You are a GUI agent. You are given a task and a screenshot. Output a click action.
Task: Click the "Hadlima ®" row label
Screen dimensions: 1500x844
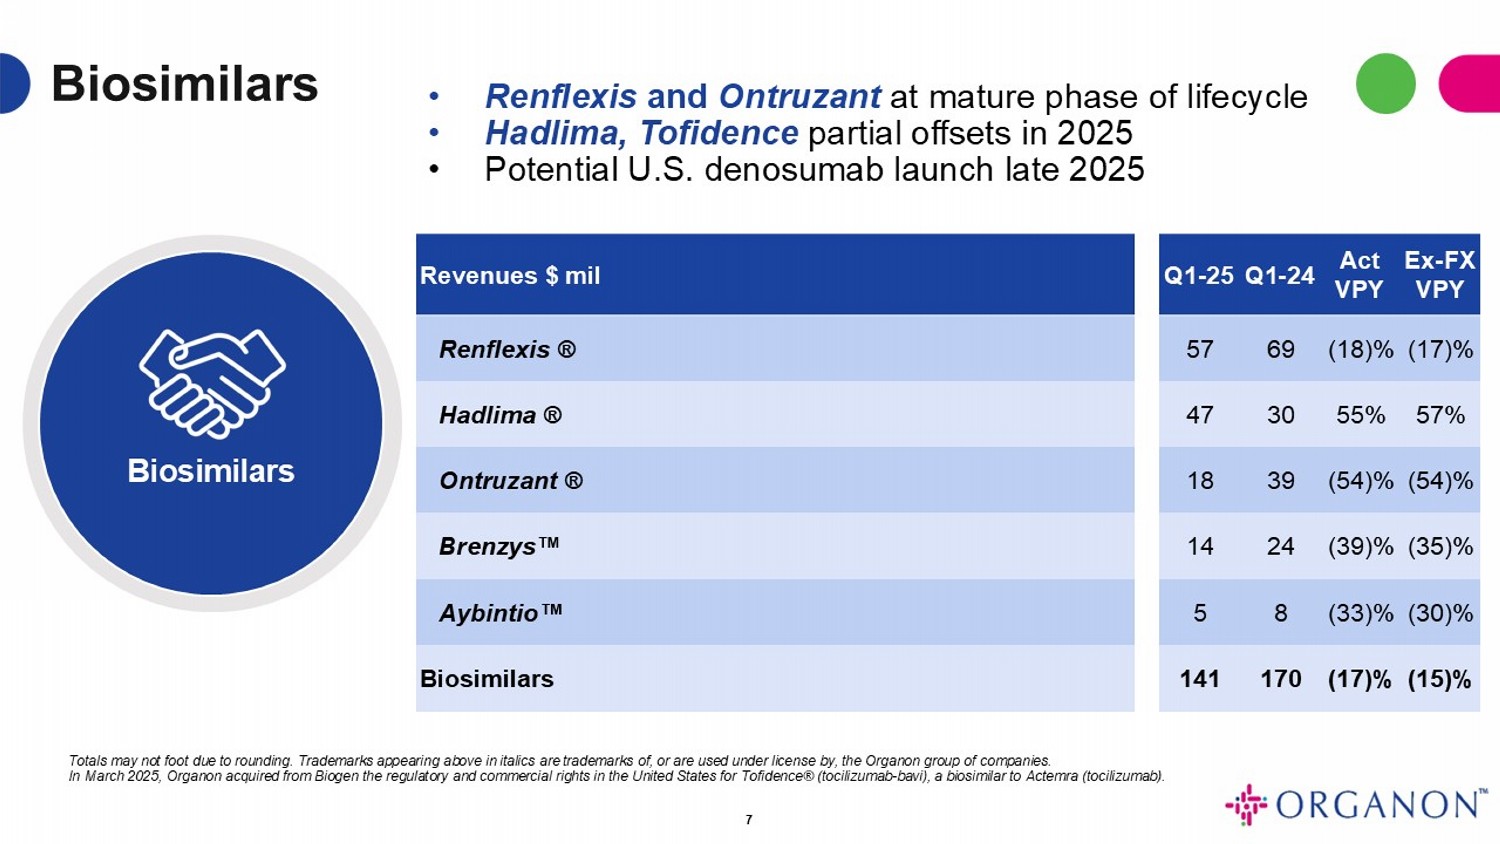[x=500, y=415]
